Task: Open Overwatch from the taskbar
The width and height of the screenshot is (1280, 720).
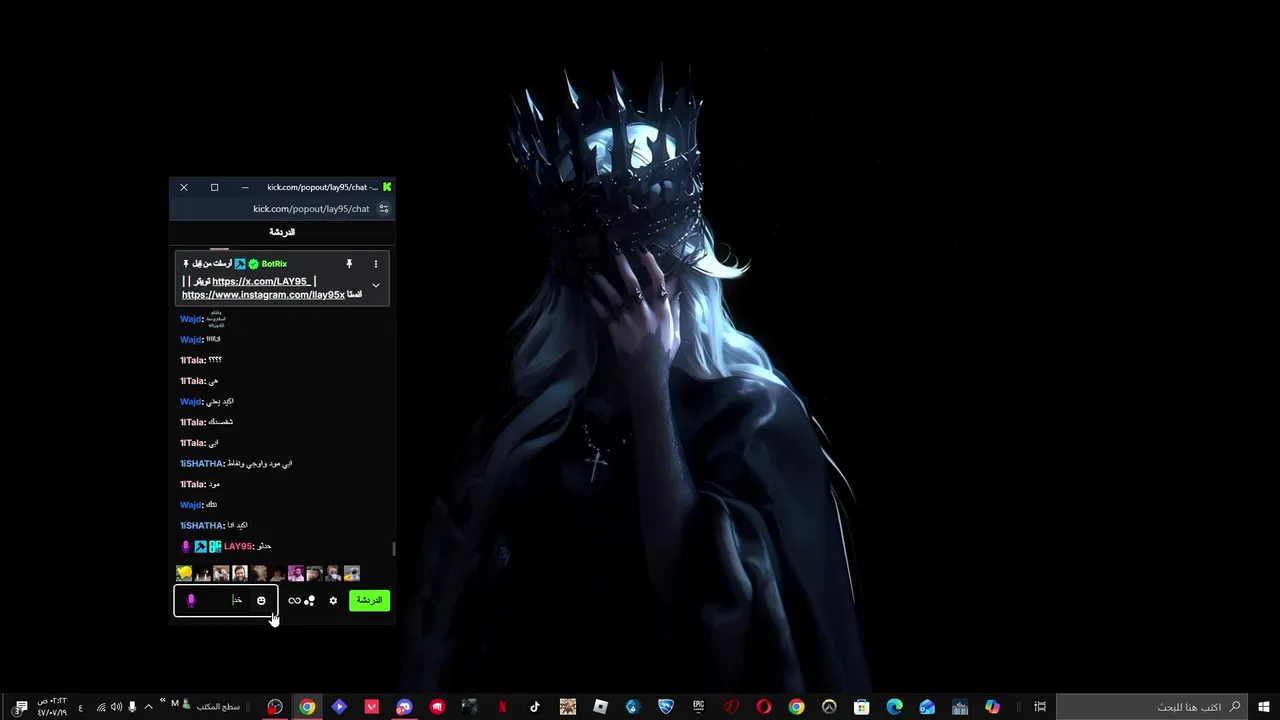Action: pyautogui.click(x=829, y=707)
